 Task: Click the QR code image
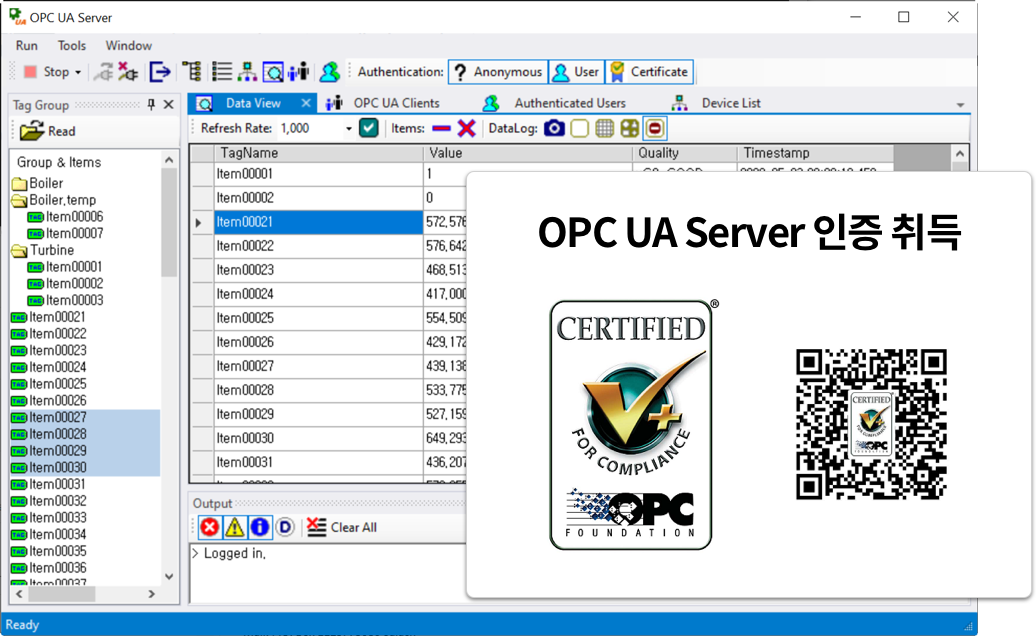(871, 425)
